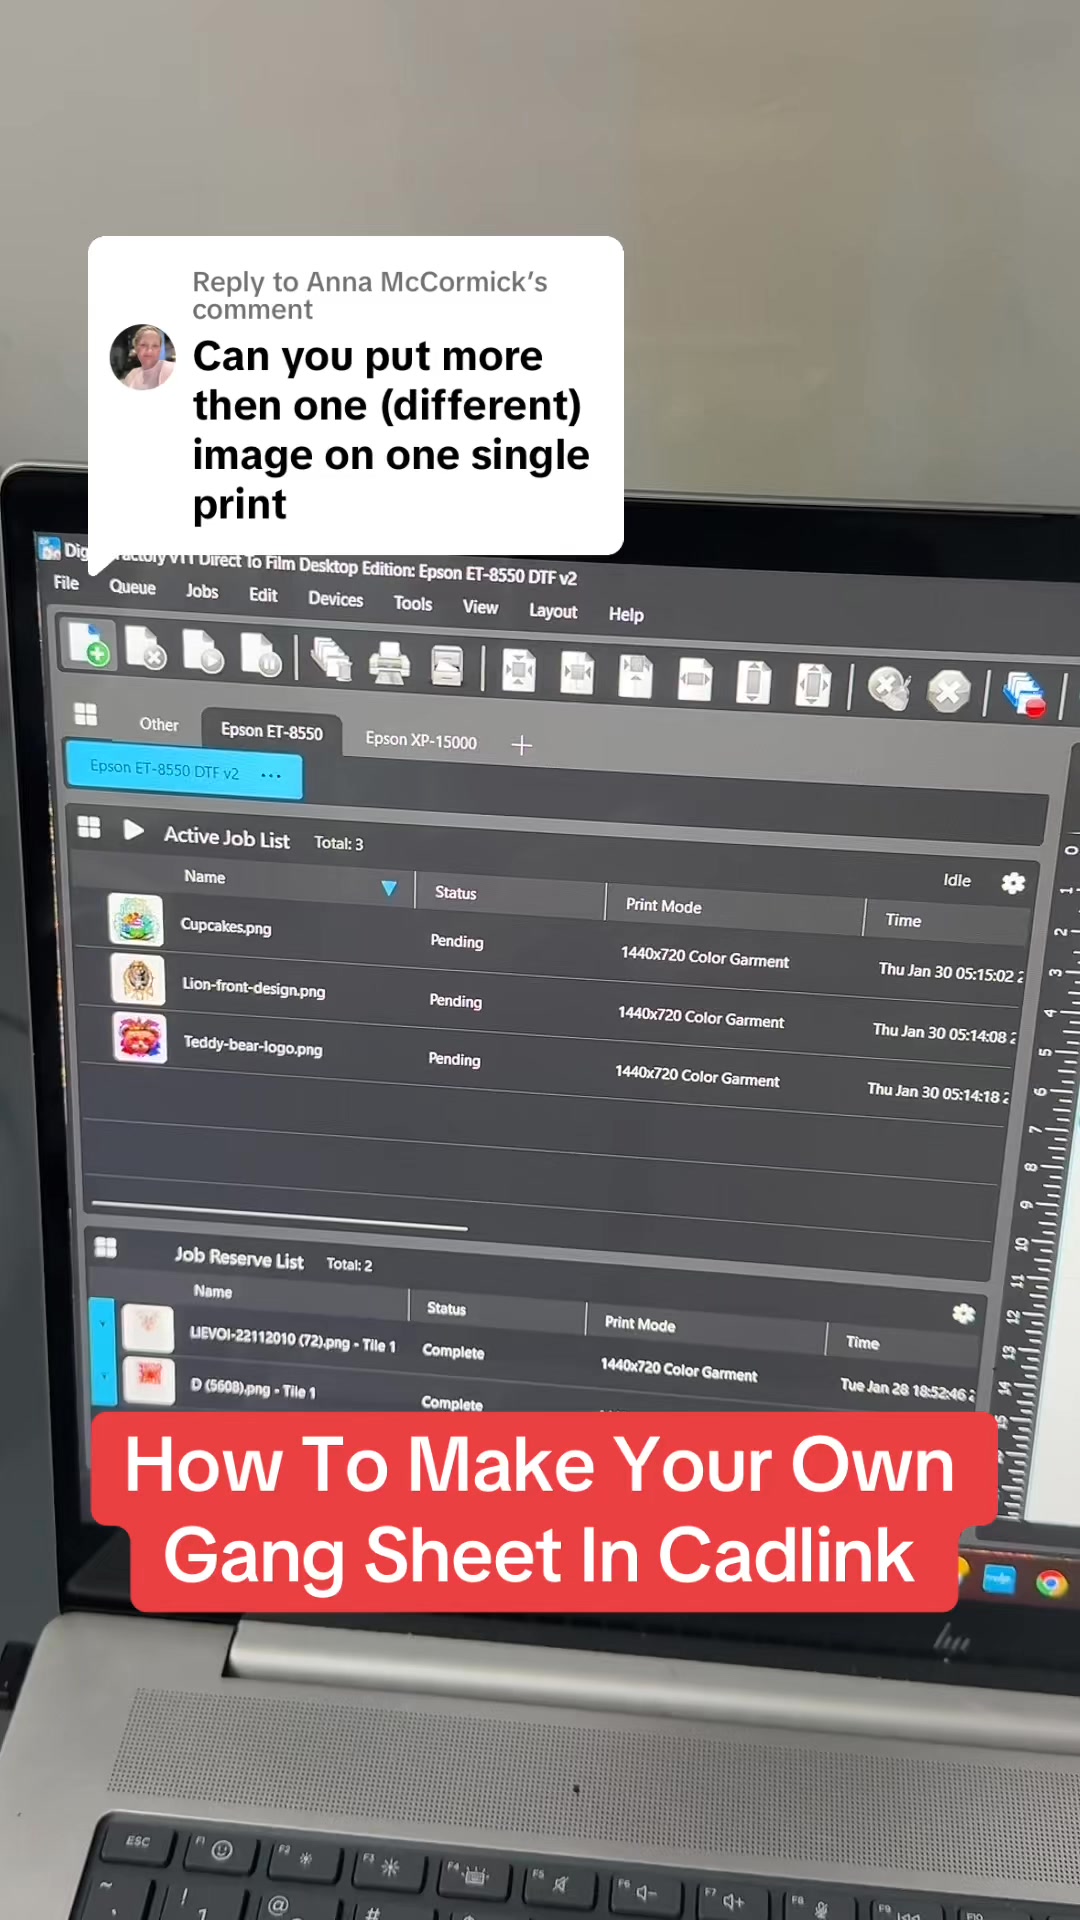Click Pending status of Cupcakes.png
The height and width of the screenshot is (1920, 1080).
(457, 941)
